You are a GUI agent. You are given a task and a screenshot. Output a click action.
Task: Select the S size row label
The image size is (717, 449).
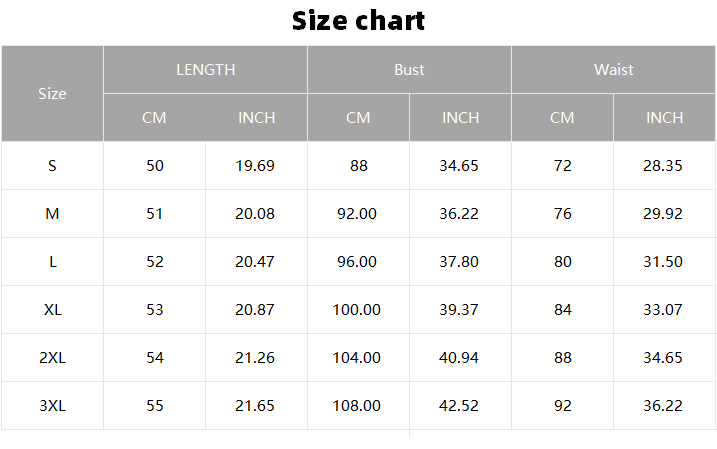point(52,166)
